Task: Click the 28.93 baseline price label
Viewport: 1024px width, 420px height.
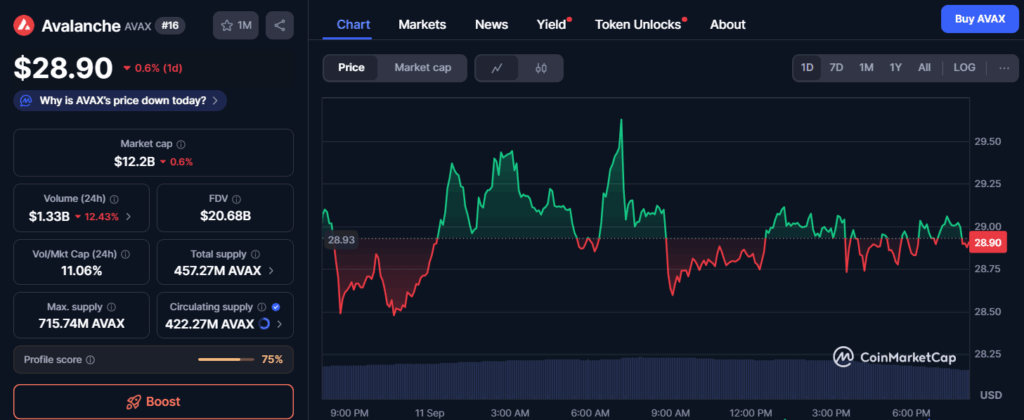Action: (342, 240)
